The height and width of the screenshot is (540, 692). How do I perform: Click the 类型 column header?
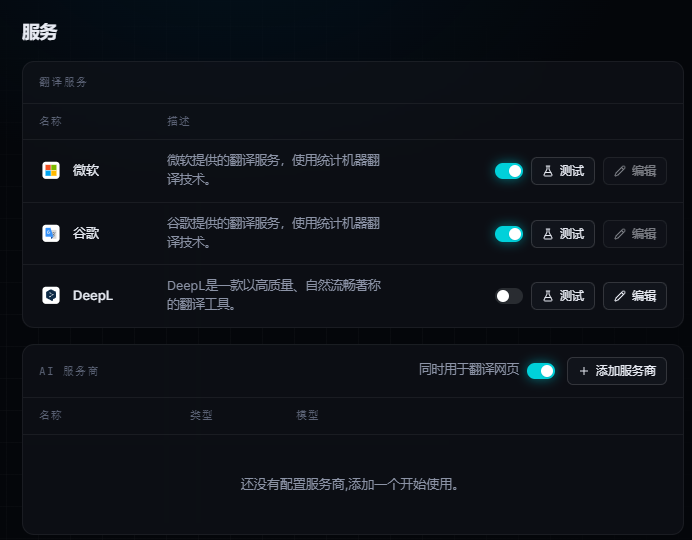click(201, 415)
